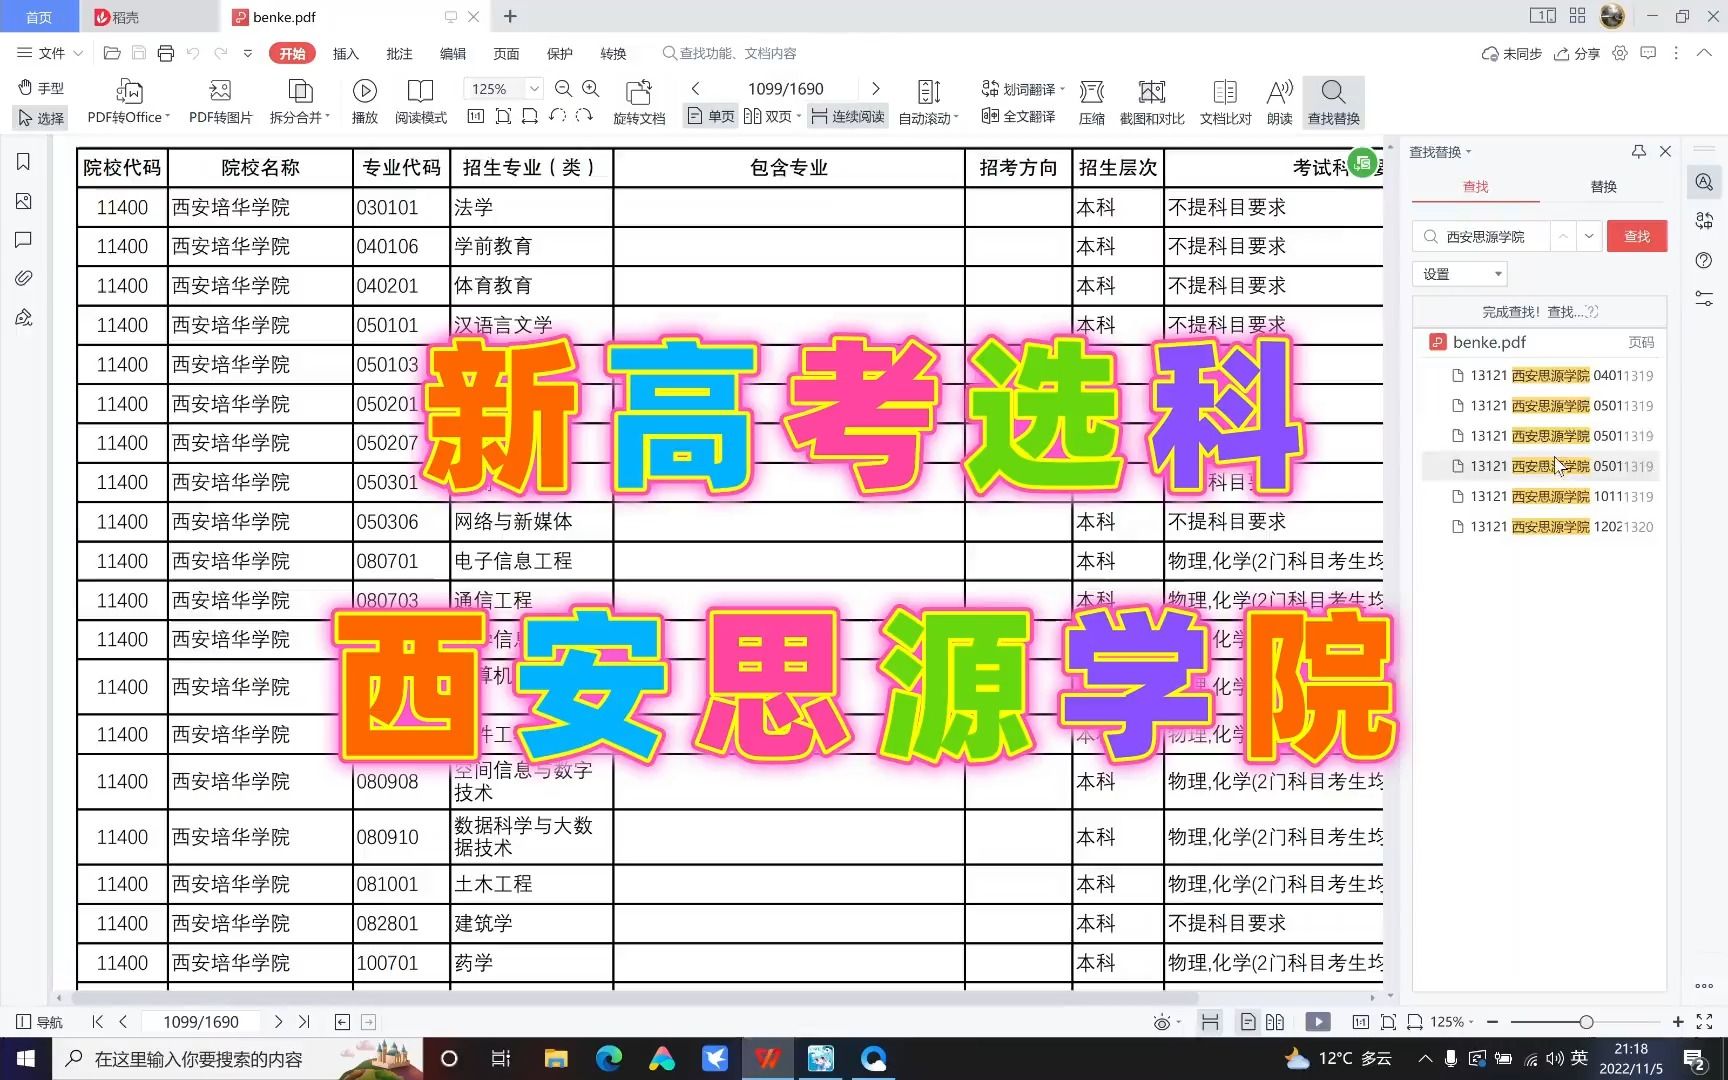
Task: Click the 旋转文档 rotate document icon
Action: pyautogui.click(x=639, y=102)
